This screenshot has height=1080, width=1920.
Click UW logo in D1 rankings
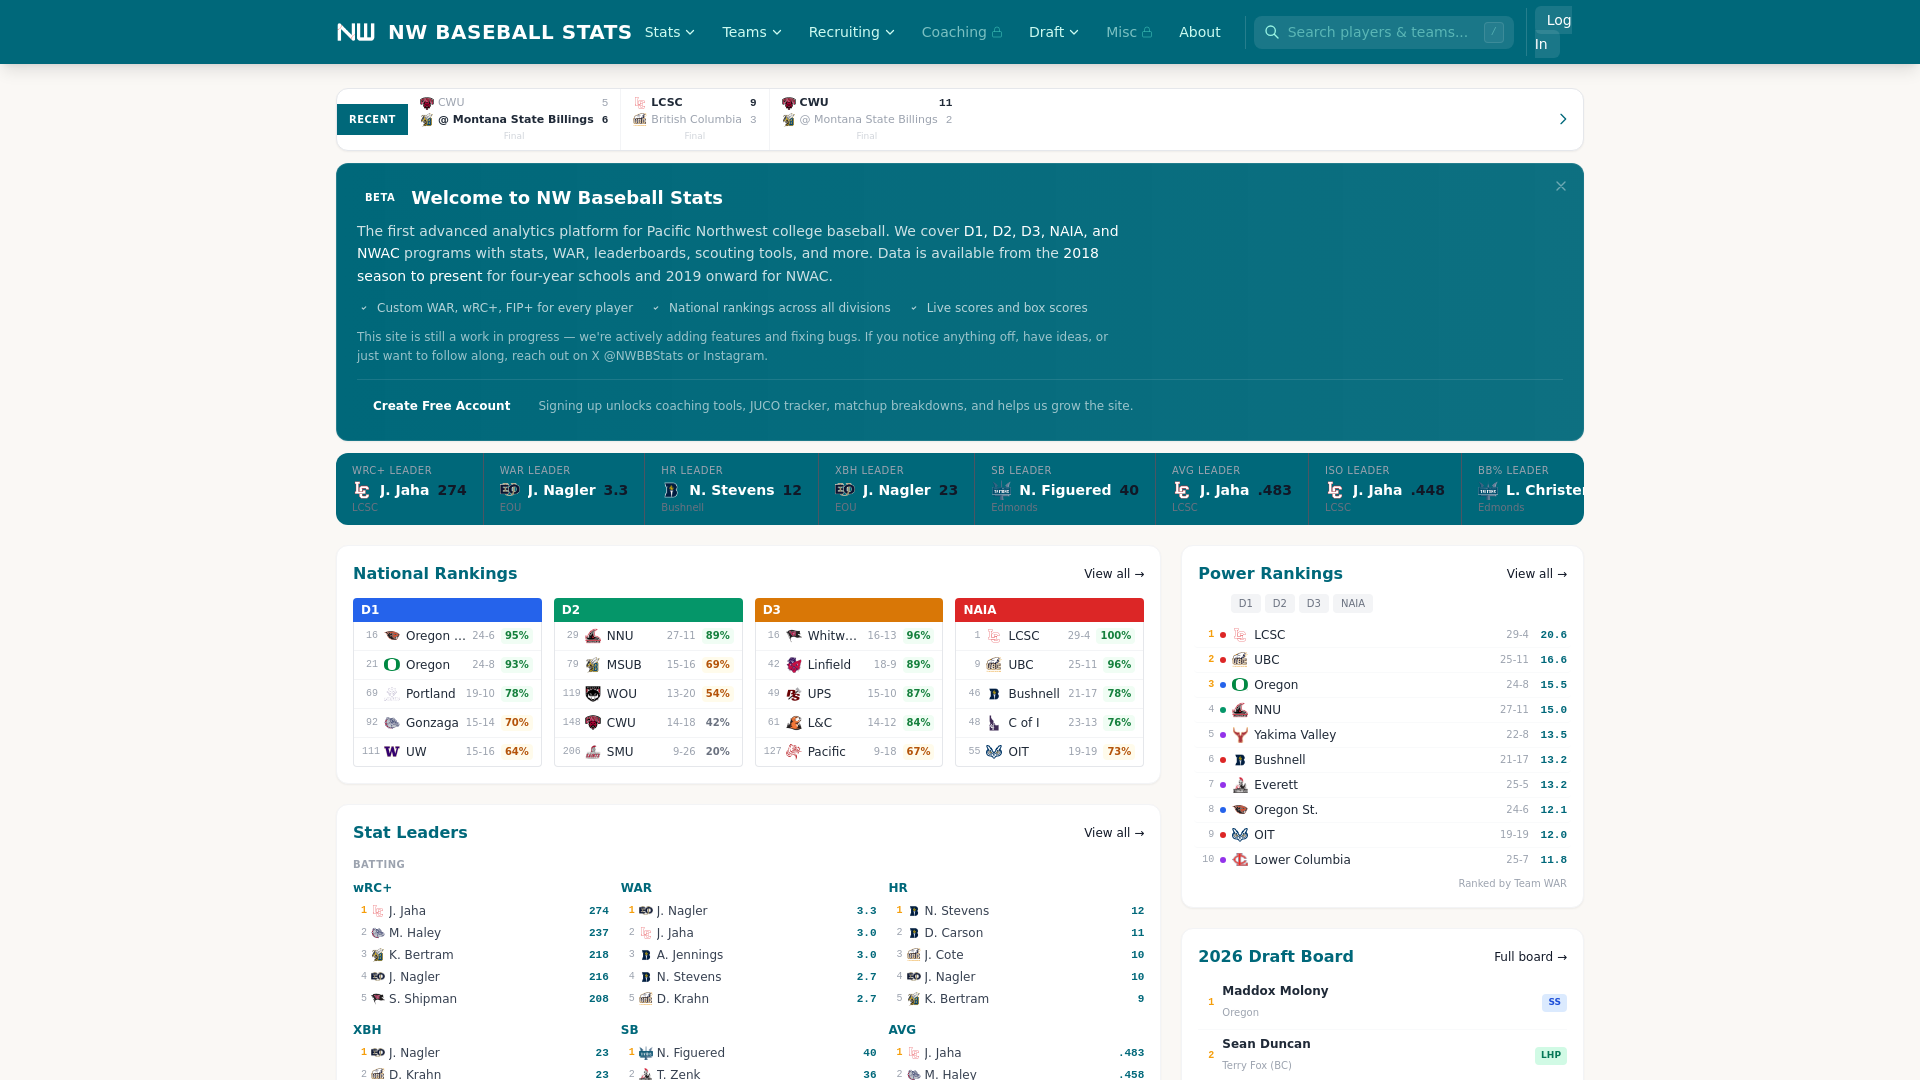pyautogui.click(x=392, y=752)
